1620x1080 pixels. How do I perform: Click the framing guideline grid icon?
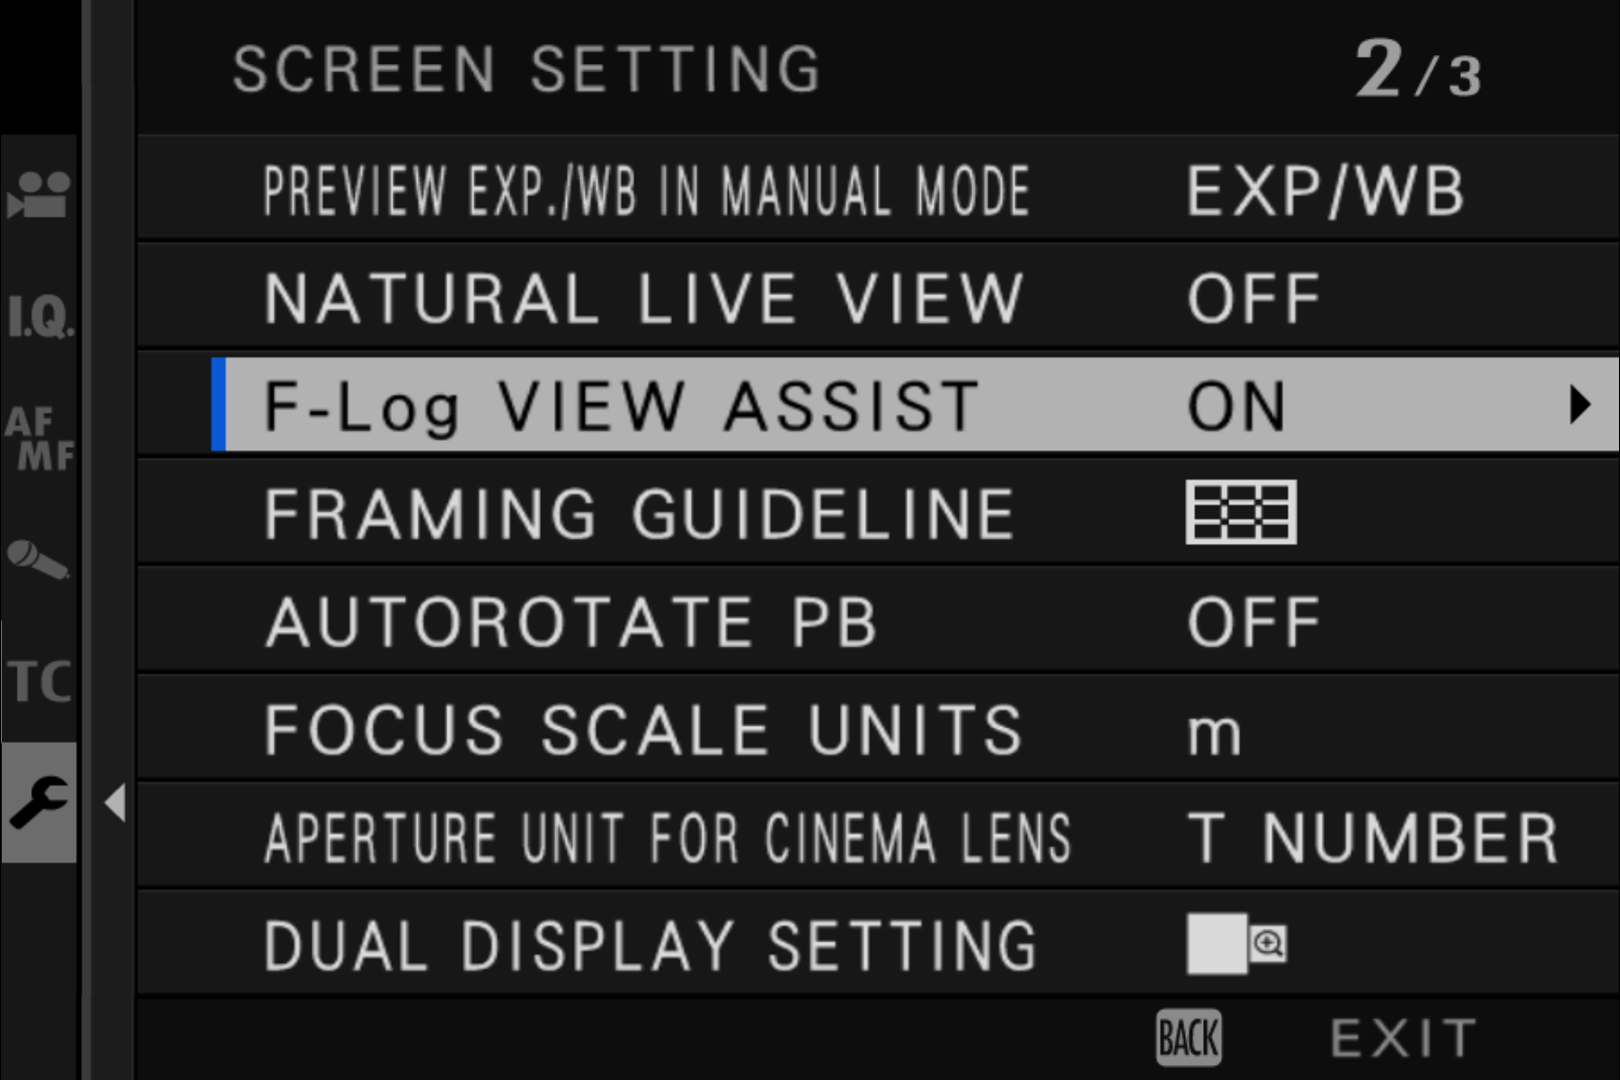(1240, 513)
